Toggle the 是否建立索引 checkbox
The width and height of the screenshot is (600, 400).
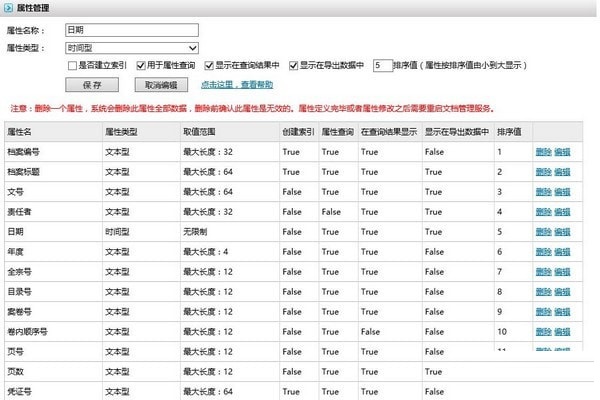tap(72, 66)
